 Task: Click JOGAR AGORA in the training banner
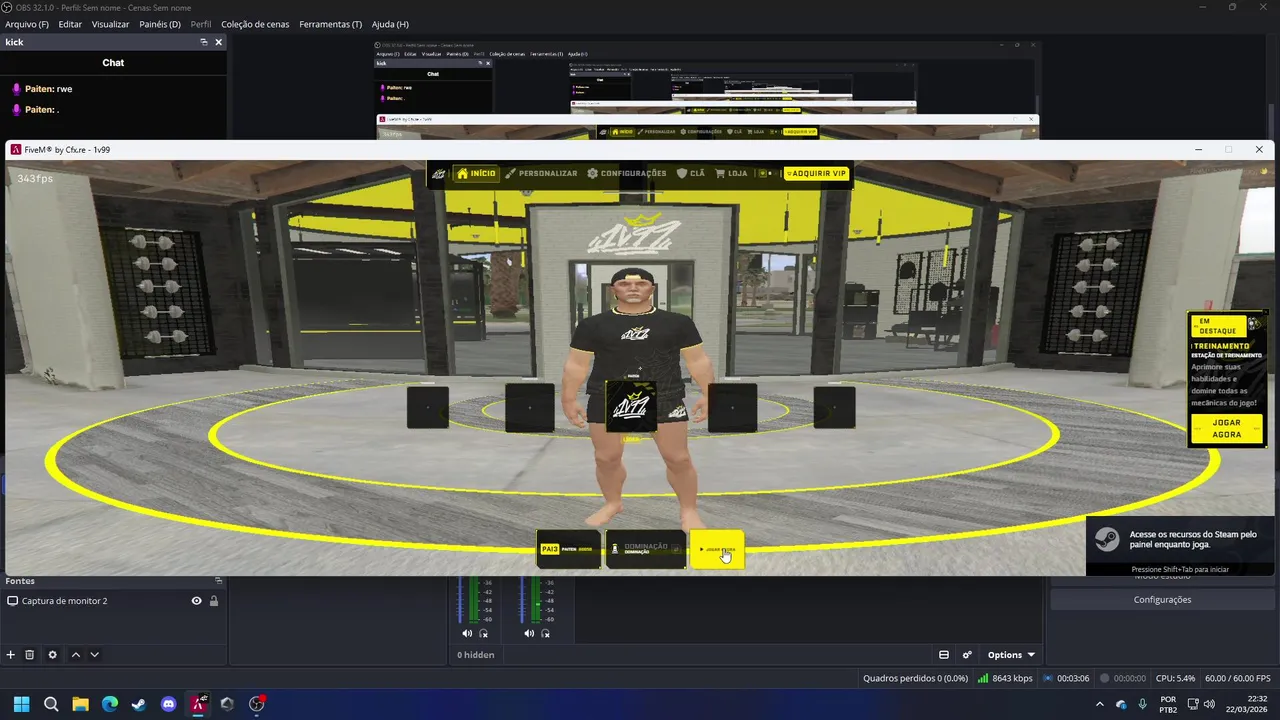(1226, 429)
